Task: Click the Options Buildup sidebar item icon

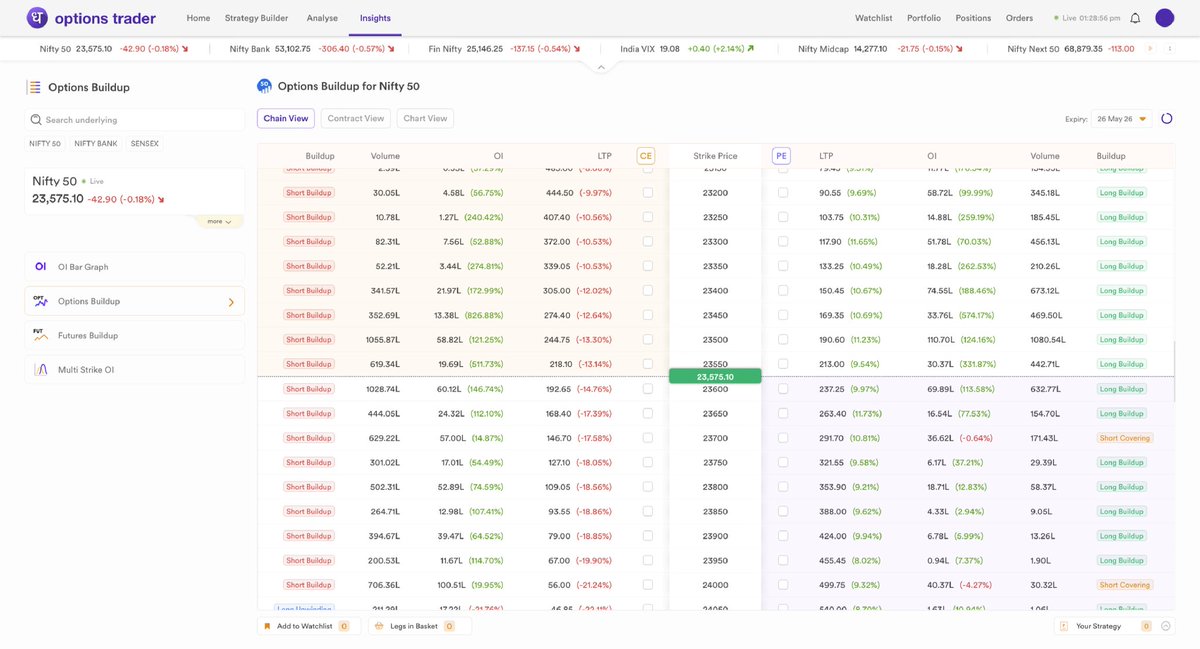Action: pyautogui.click(x=41, y=301)
